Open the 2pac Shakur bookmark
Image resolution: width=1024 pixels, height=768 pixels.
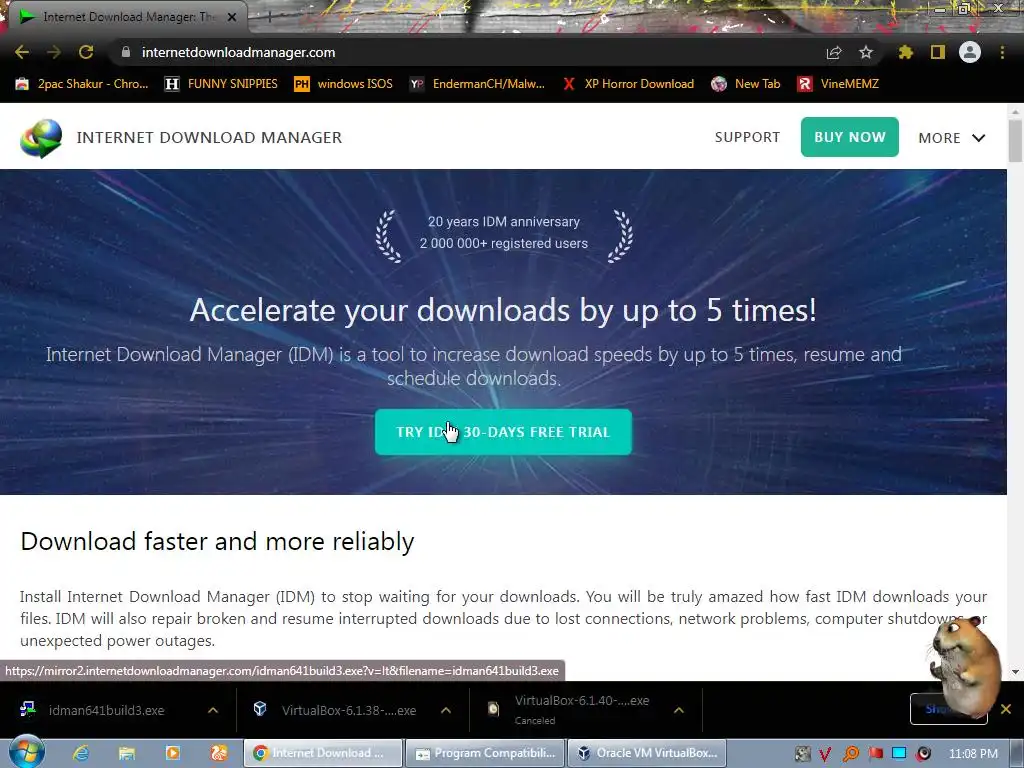[x=82, y=84]
